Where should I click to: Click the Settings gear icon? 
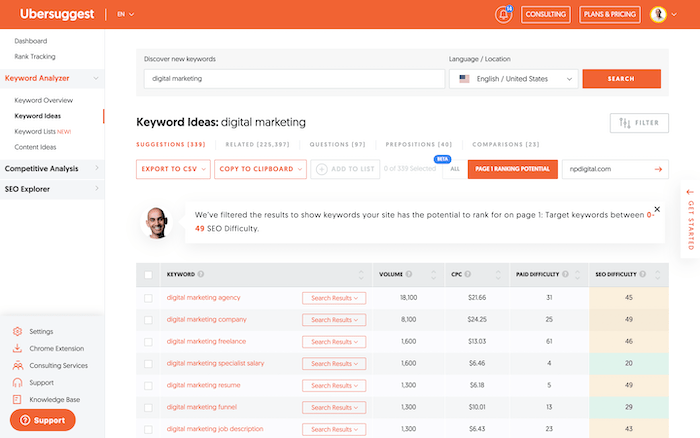click(x=17, y=331)
